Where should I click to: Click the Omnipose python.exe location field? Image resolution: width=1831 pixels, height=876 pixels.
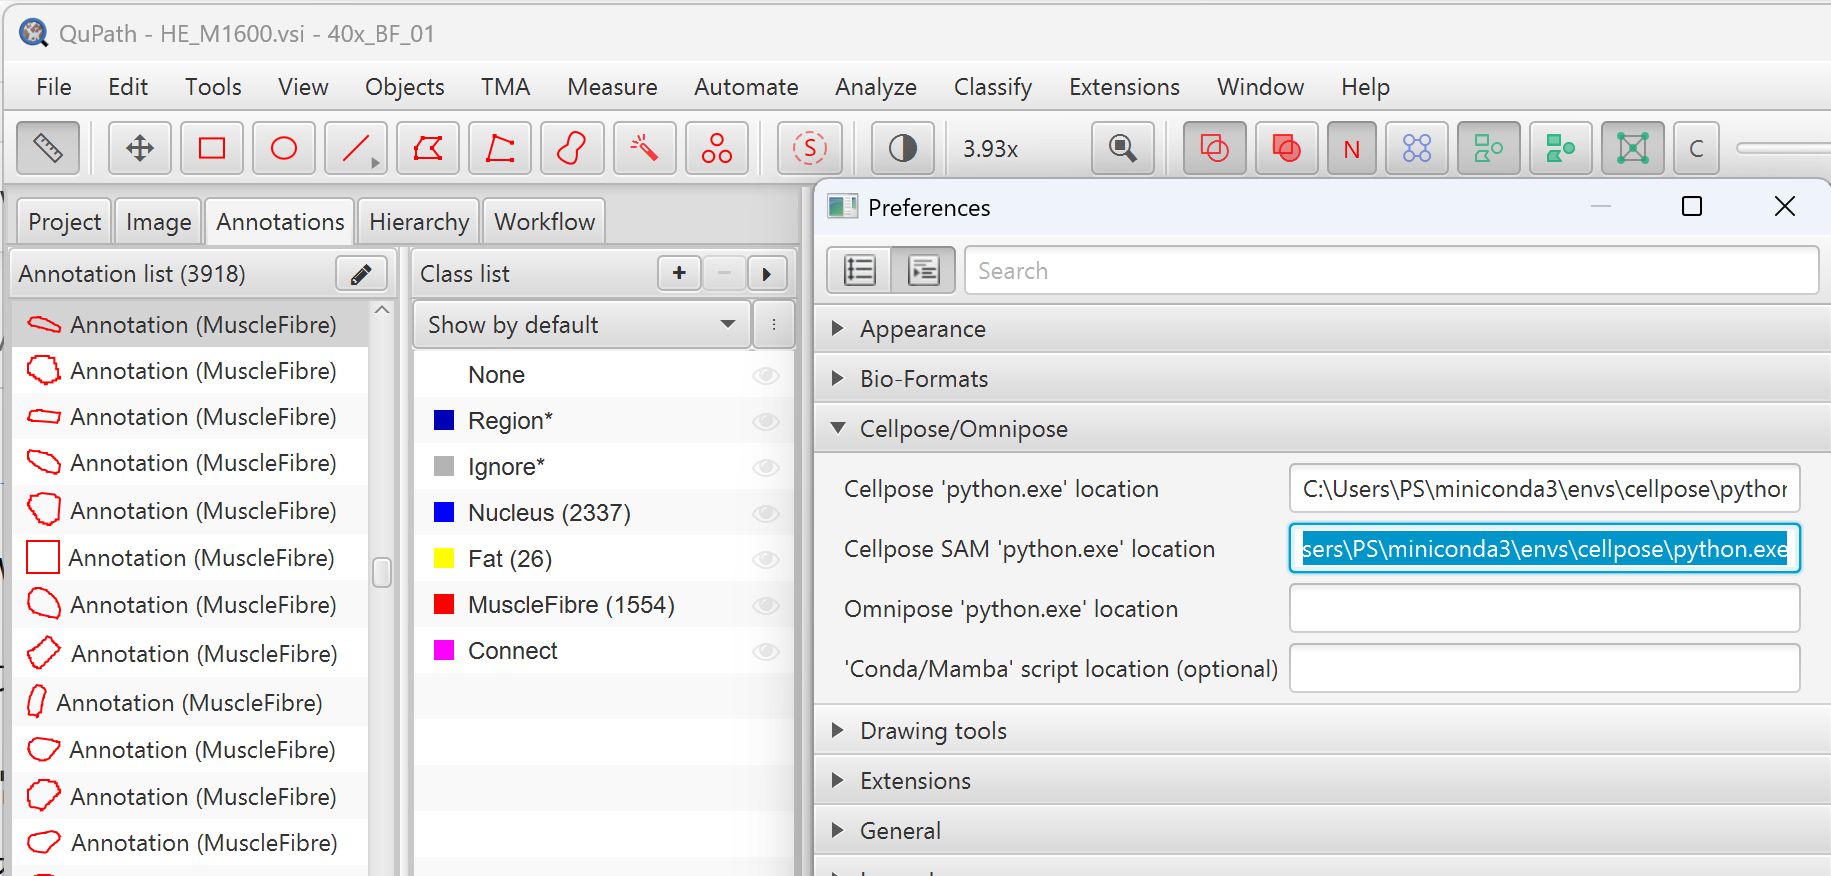1544,608
